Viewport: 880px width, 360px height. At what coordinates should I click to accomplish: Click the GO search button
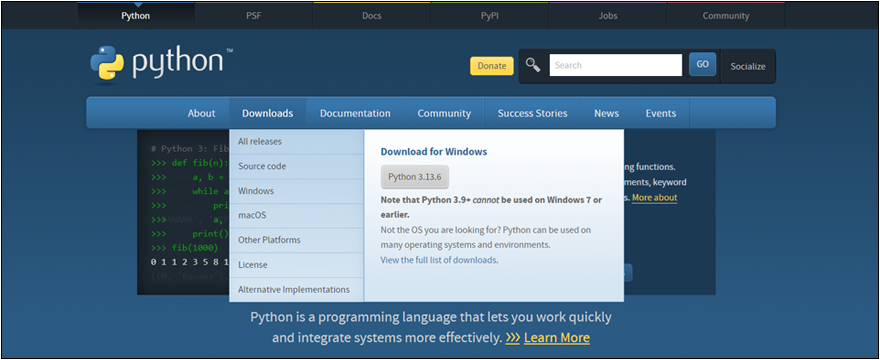(702, 65)
